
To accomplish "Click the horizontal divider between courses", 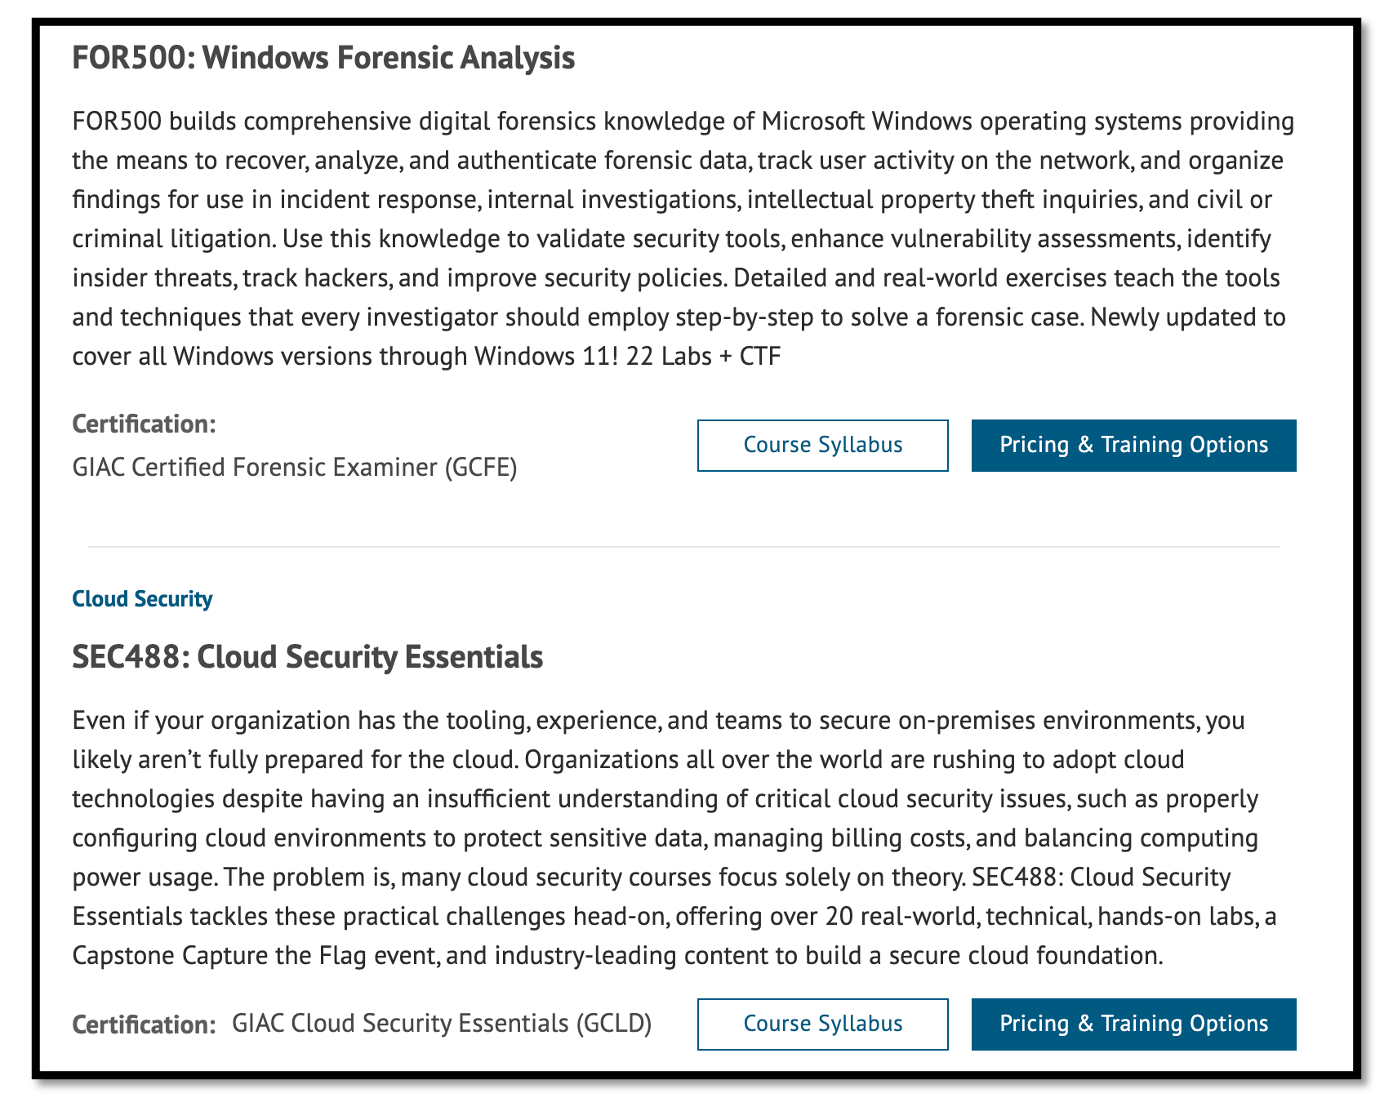I will click(x=684, y=547).
